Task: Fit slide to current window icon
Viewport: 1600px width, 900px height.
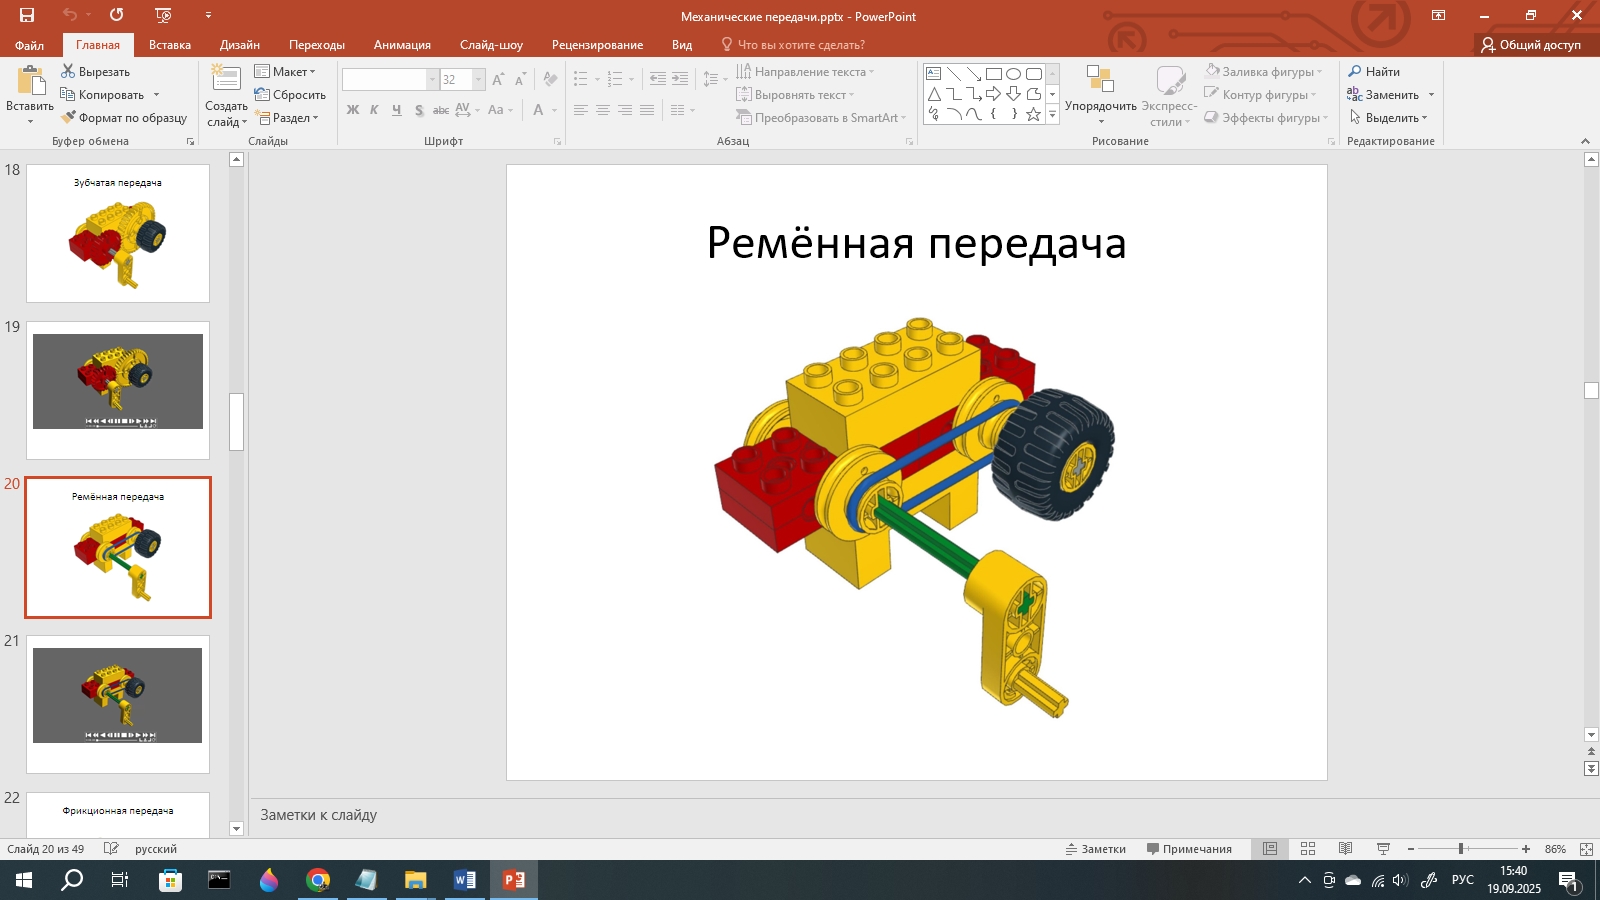Action: (x=1586, y=849)
